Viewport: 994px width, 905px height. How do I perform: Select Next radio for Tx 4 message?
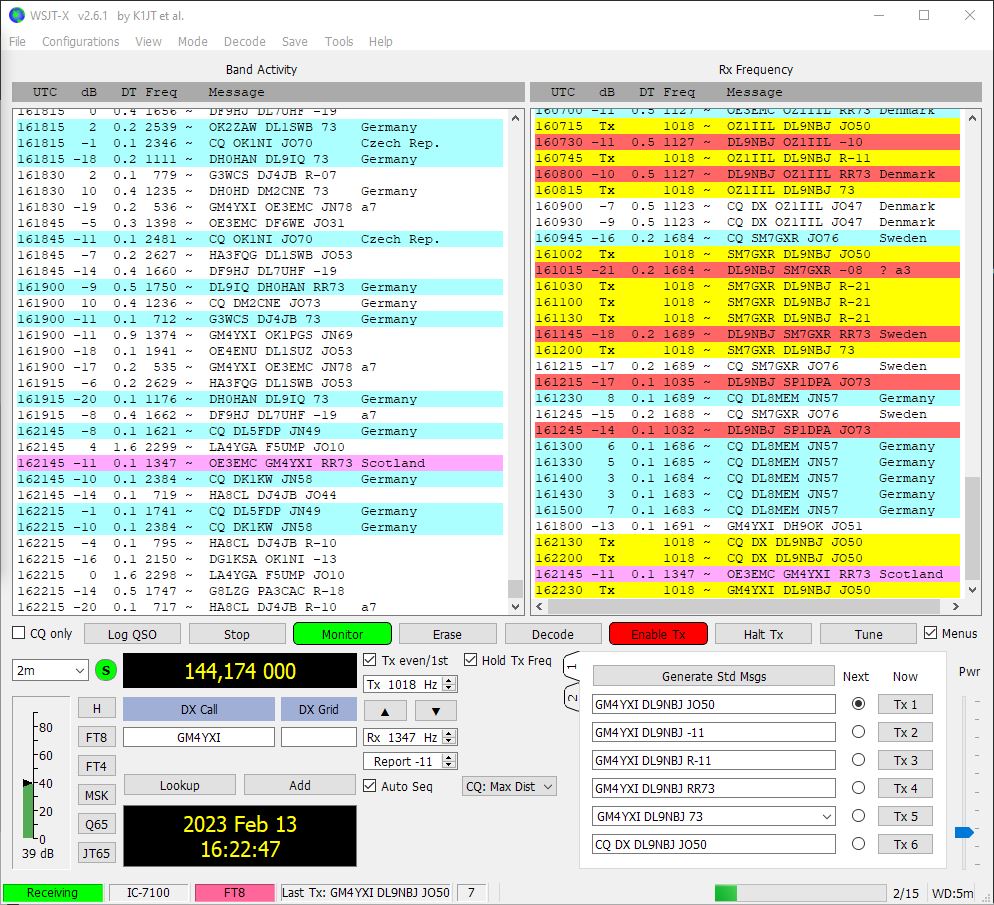click(858, 788)
